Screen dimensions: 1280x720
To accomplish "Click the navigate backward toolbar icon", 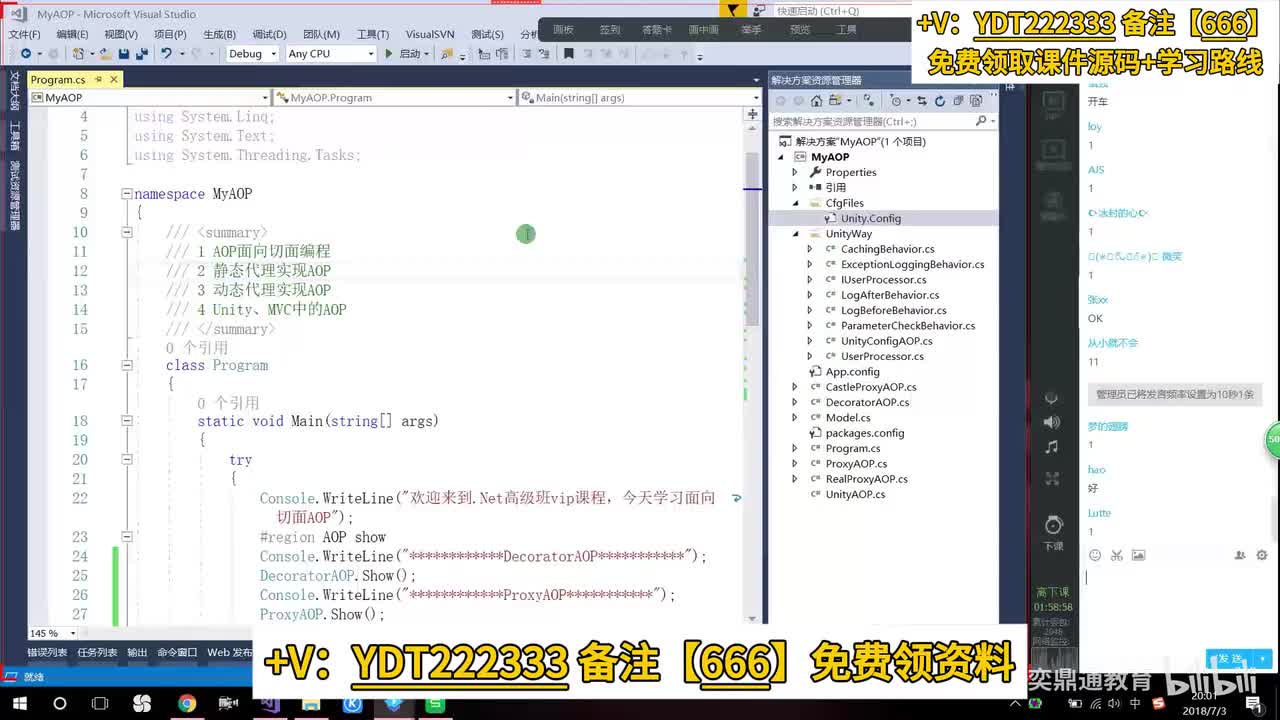I will pos(25,54).
